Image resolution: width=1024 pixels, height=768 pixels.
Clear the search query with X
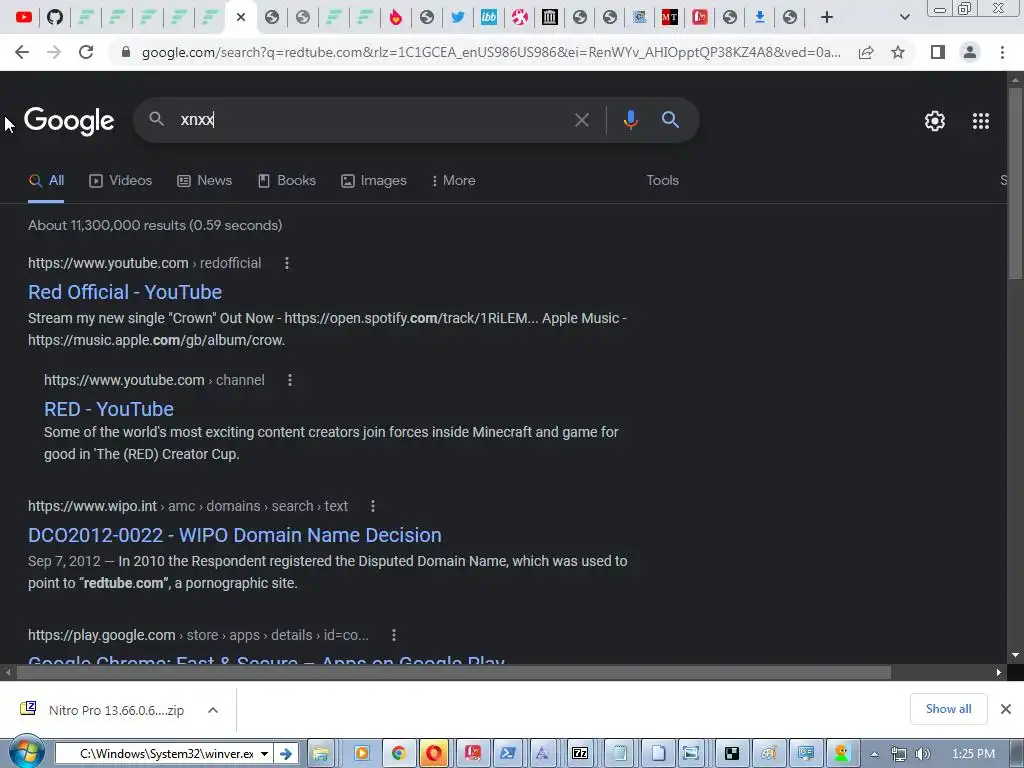pos(581,120)
